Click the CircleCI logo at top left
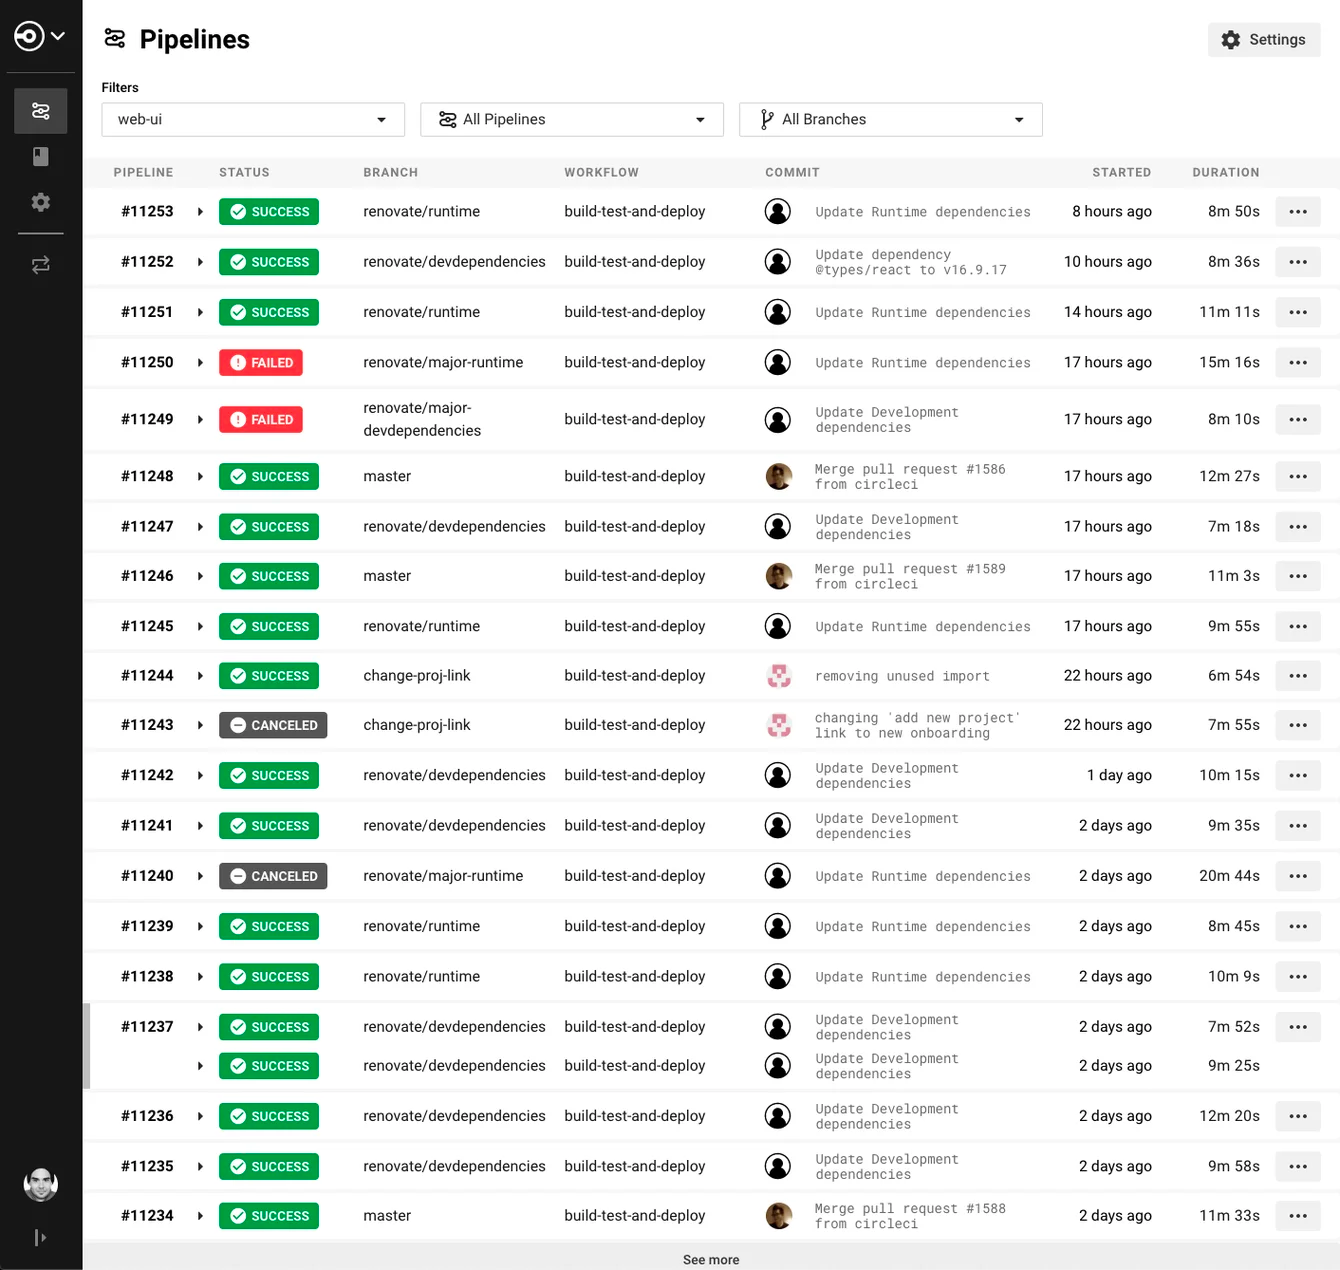This screenshot has width=1340, height=1270. click(30, 35)
